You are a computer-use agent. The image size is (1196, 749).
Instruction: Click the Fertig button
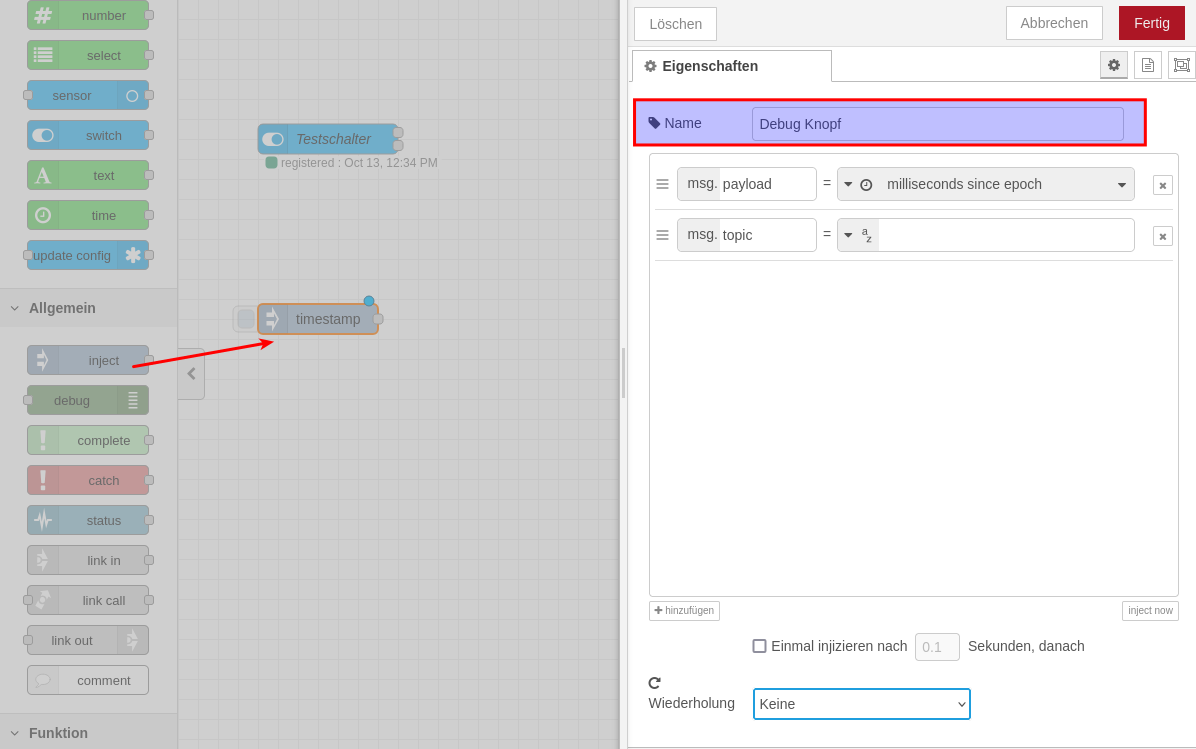pyautogui.click(x=1151, y=23)
